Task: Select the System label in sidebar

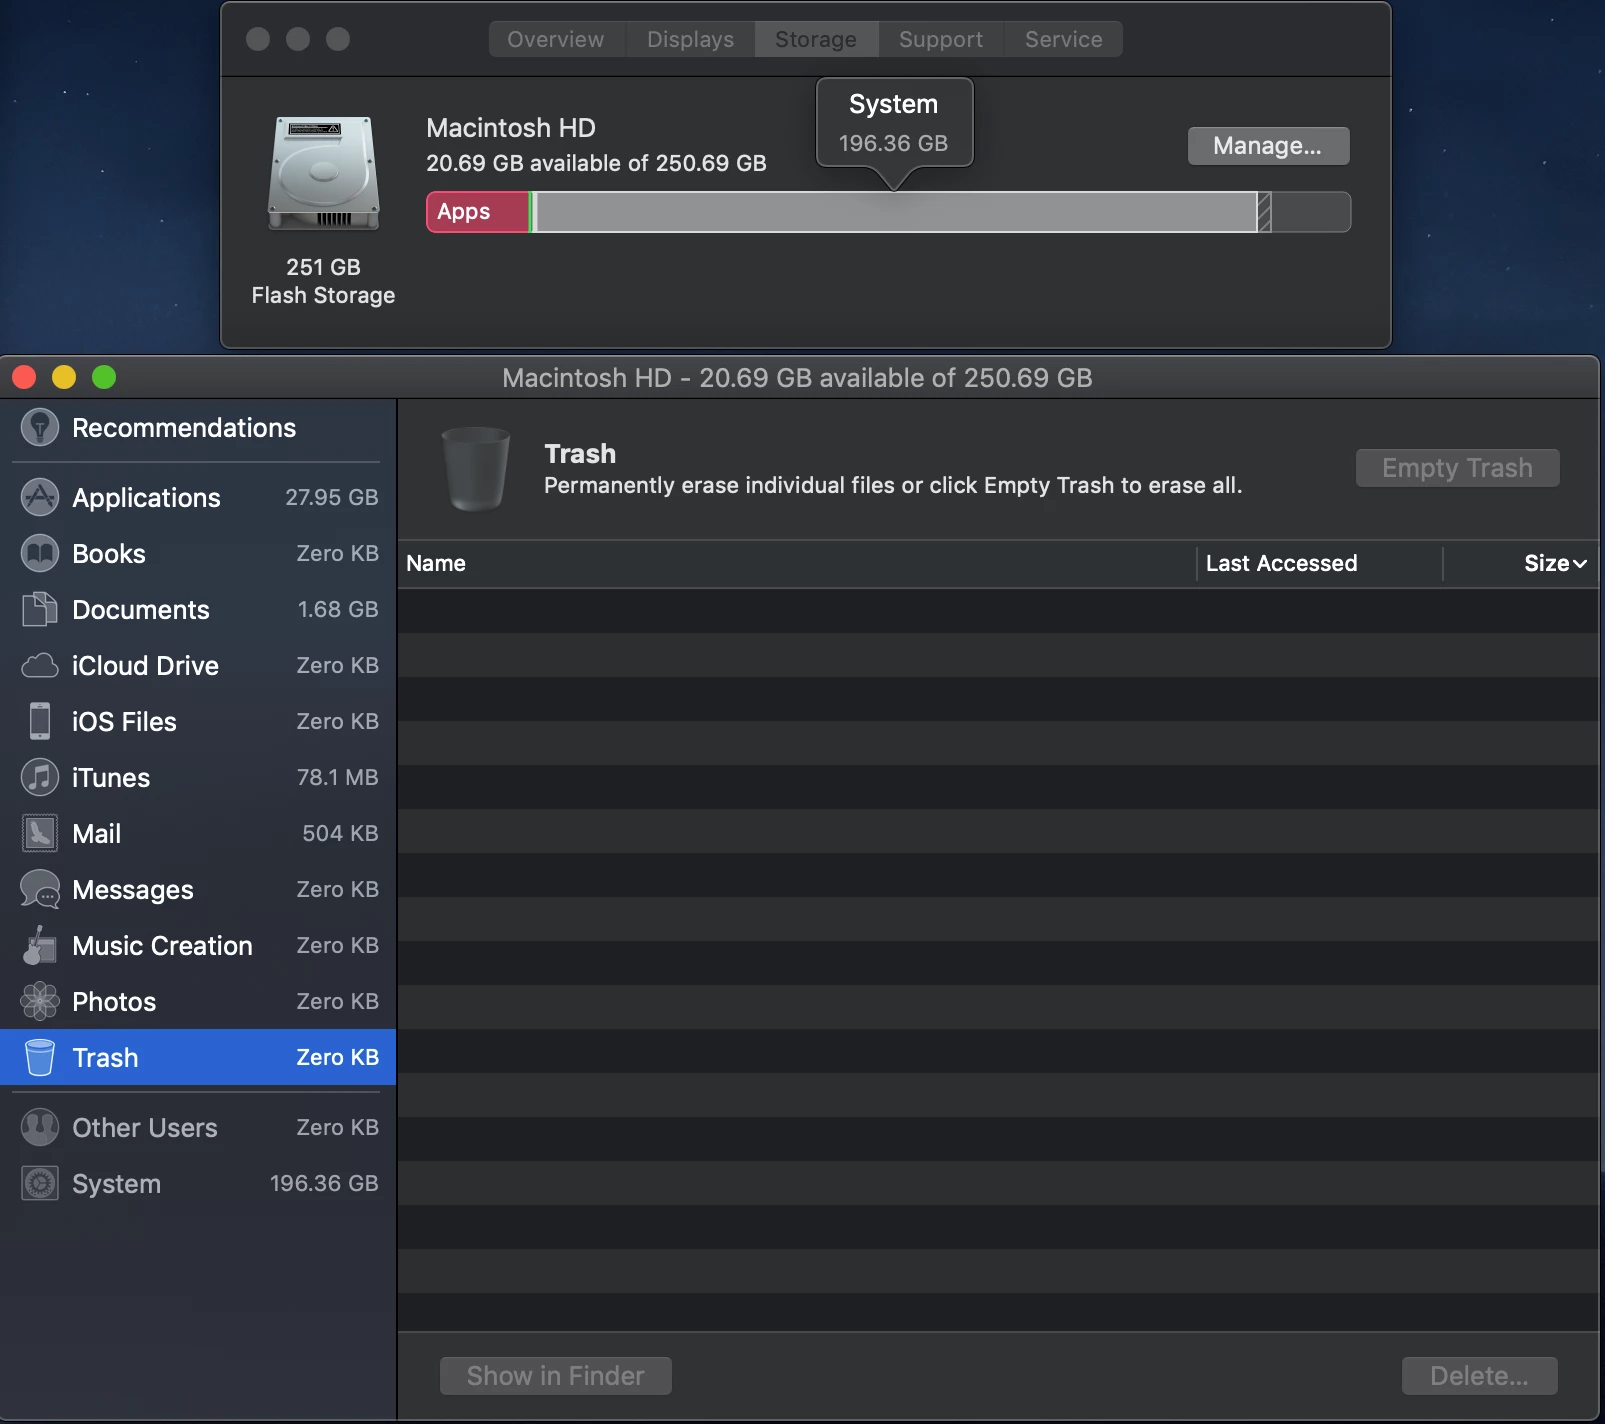Action: point(116,1183)
